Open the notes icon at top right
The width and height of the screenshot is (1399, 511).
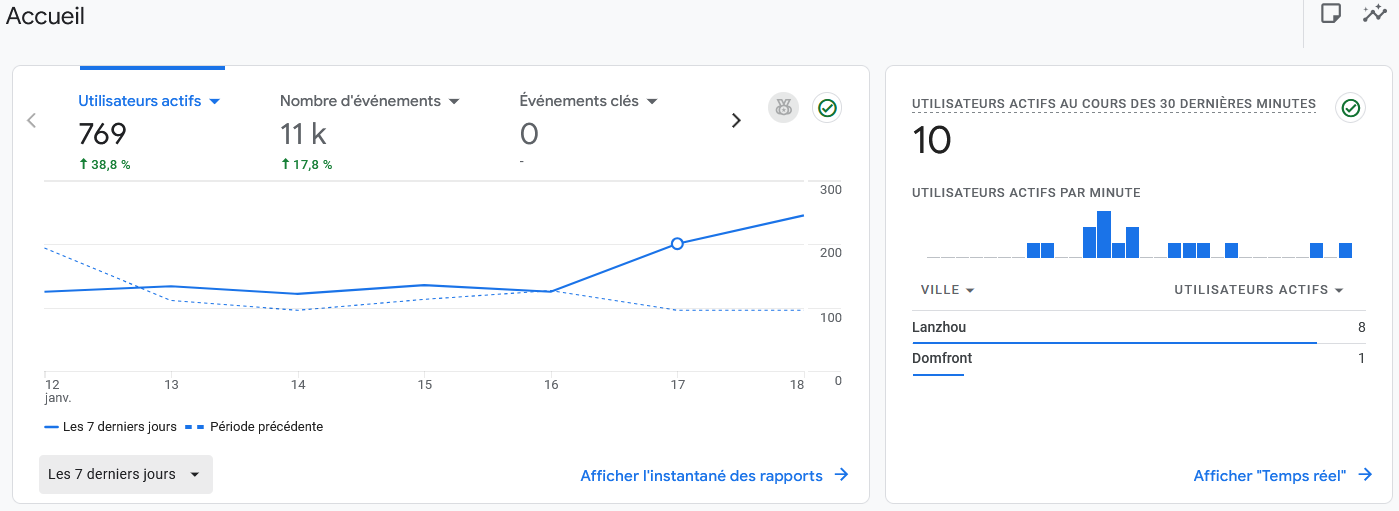pyautogui.click(x=1330, y=14)
